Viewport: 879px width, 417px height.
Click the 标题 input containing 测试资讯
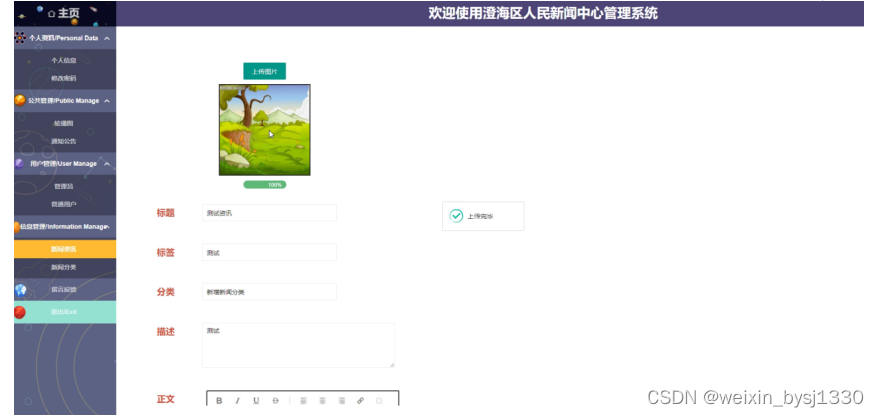coord(269,213)
